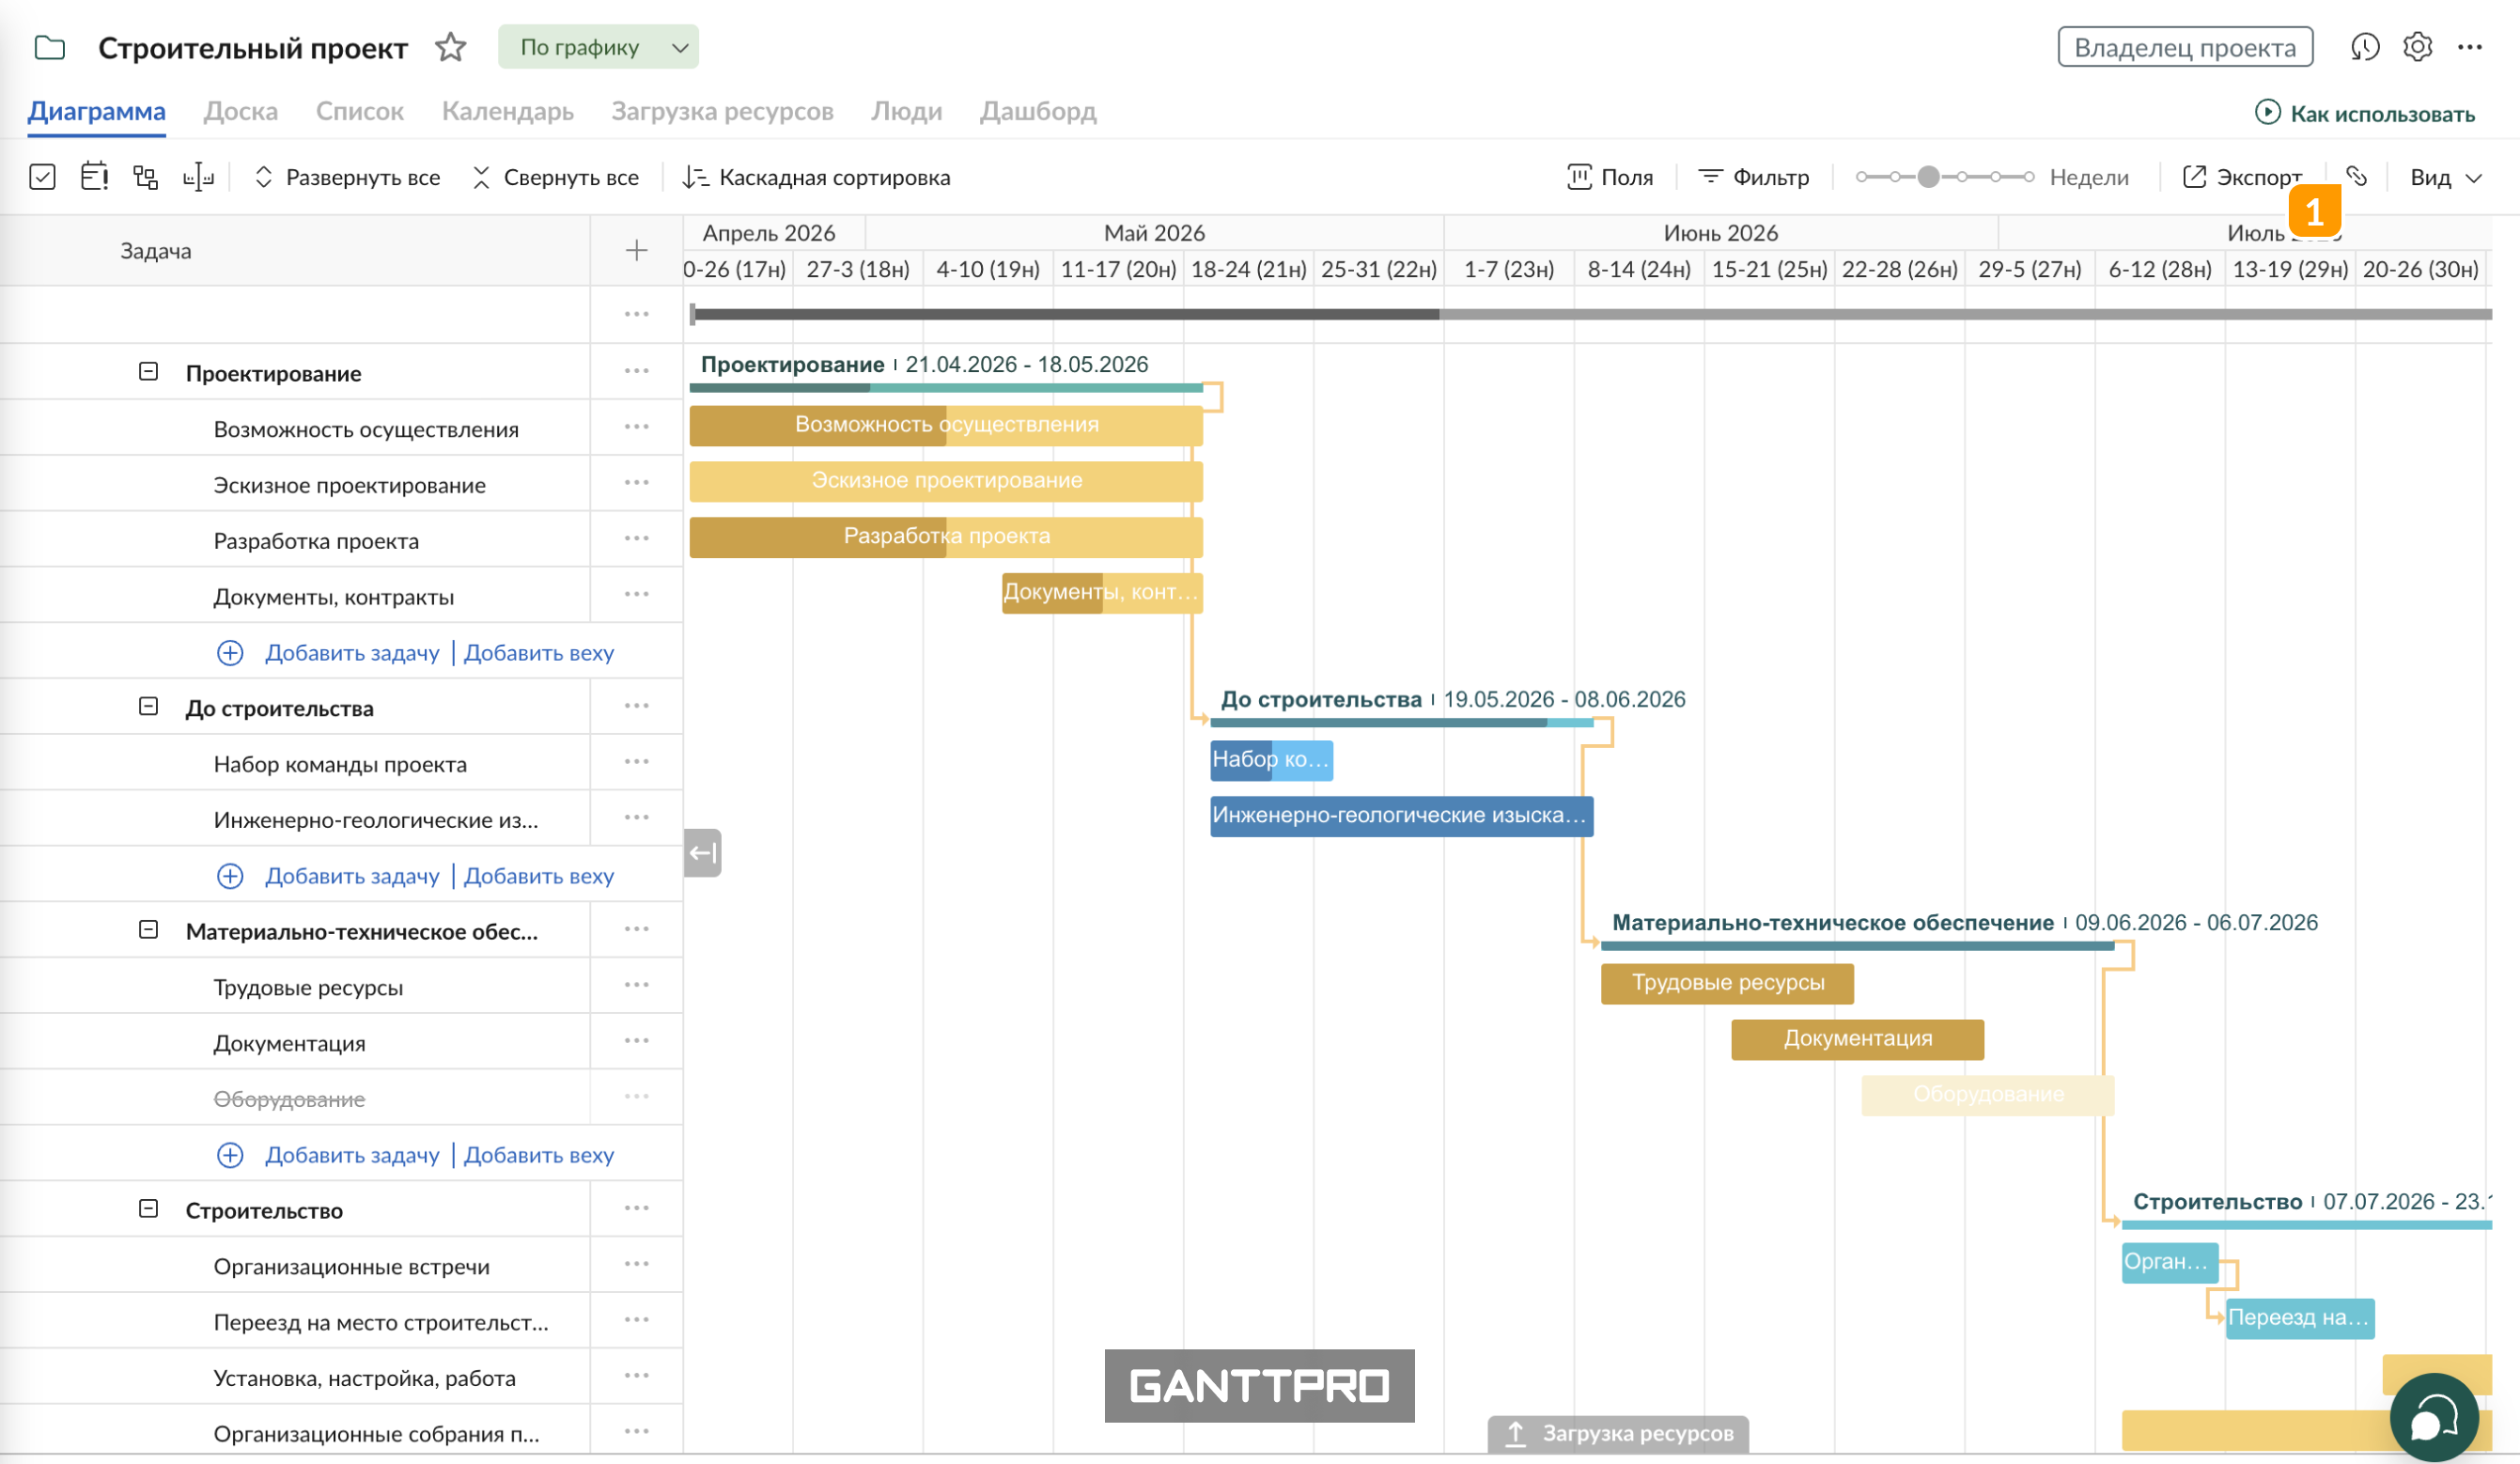Screen dimensions: 2520x1464
Task: Click Добавить веху link under Проектирование
Action: coord(538,653)
